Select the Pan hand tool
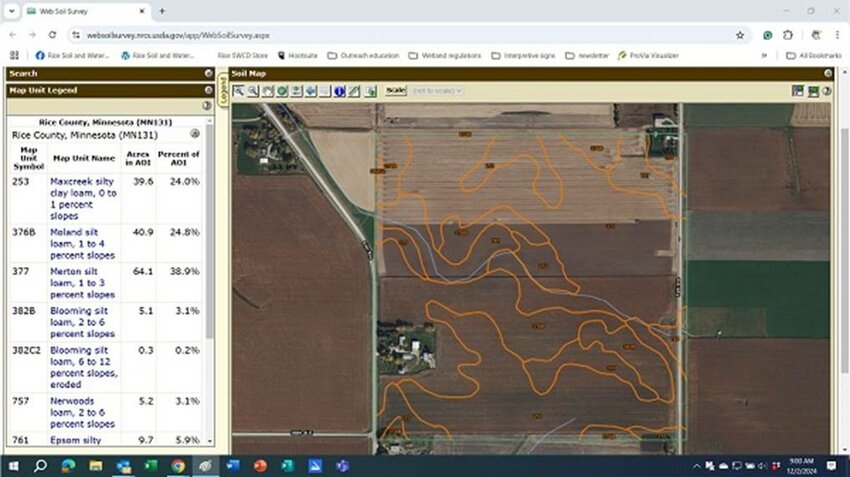 coord(268,91)
